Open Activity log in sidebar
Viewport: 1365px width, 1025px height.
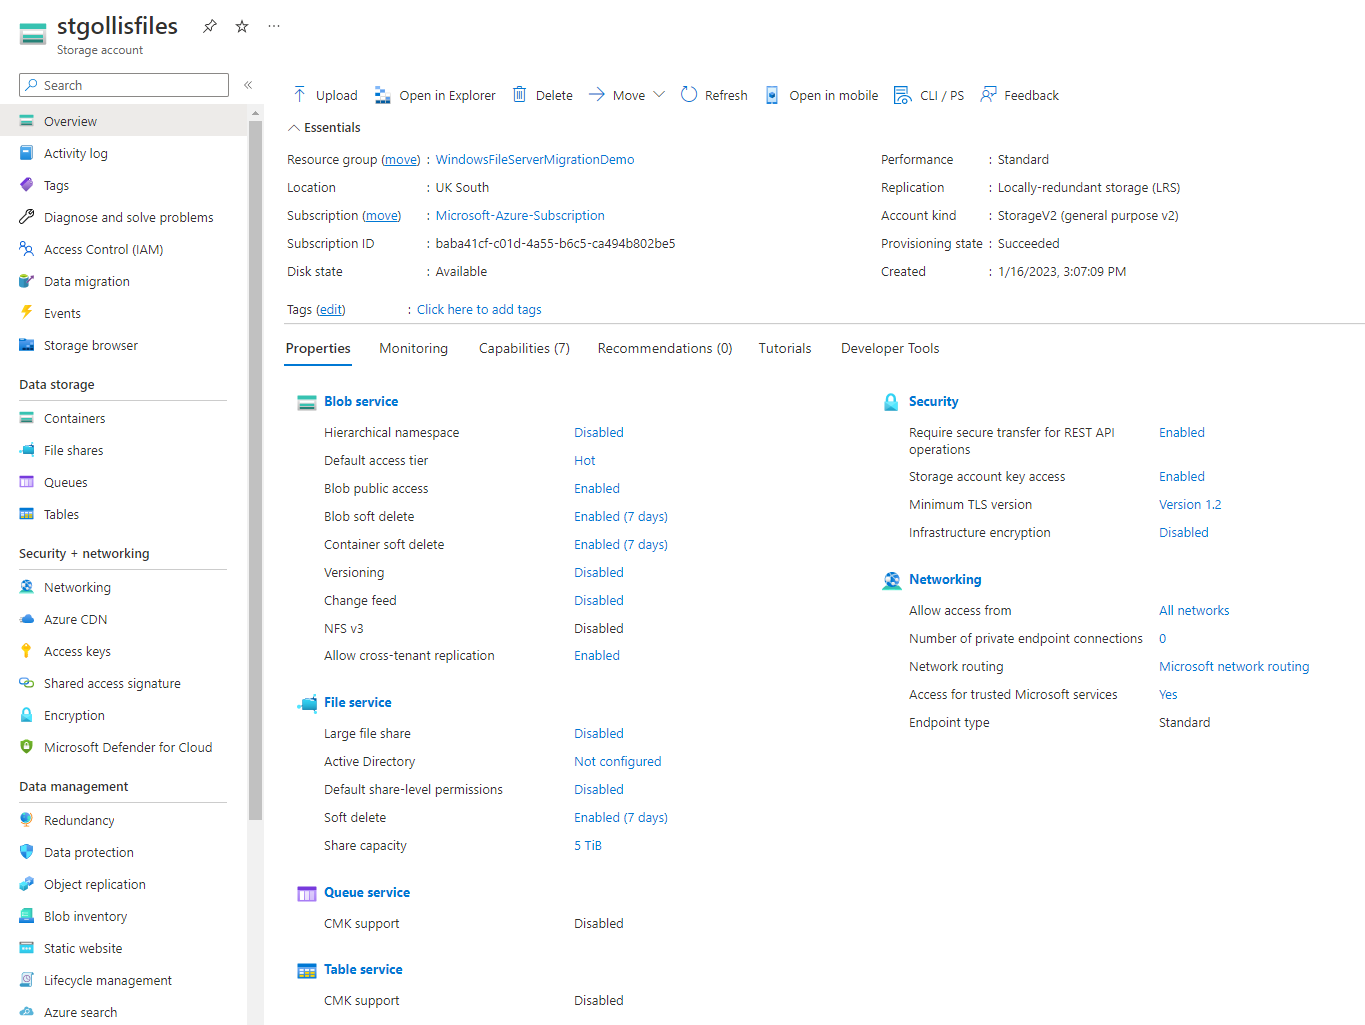pyautogui.click(x=76, y=153)
